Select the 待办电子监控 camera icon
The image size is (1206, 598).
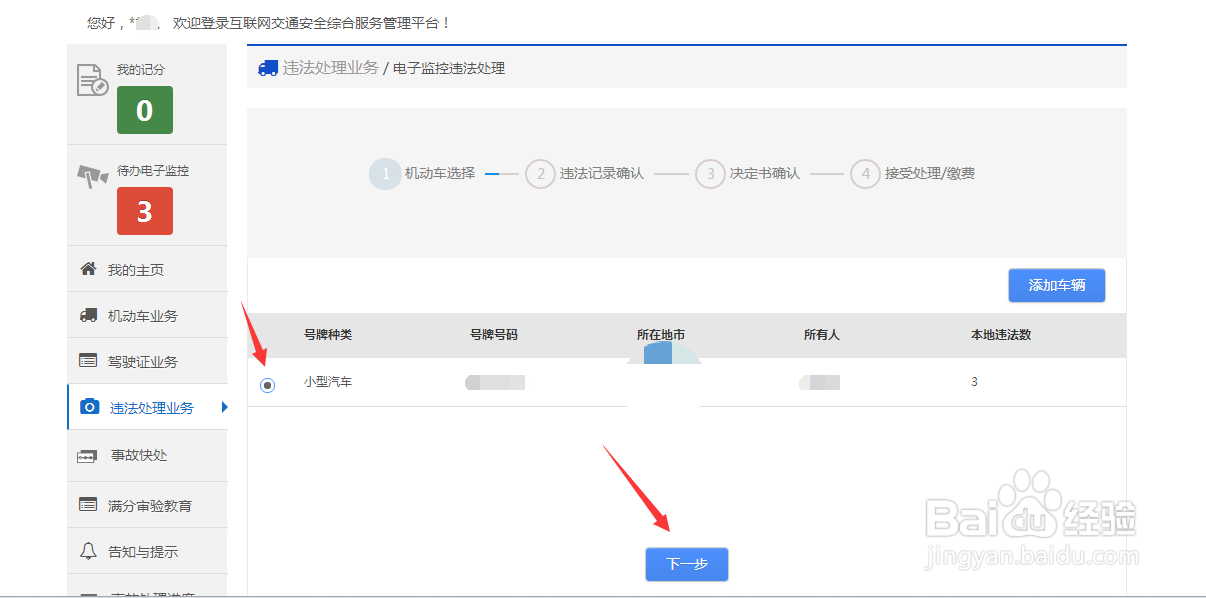pos(93,177)
